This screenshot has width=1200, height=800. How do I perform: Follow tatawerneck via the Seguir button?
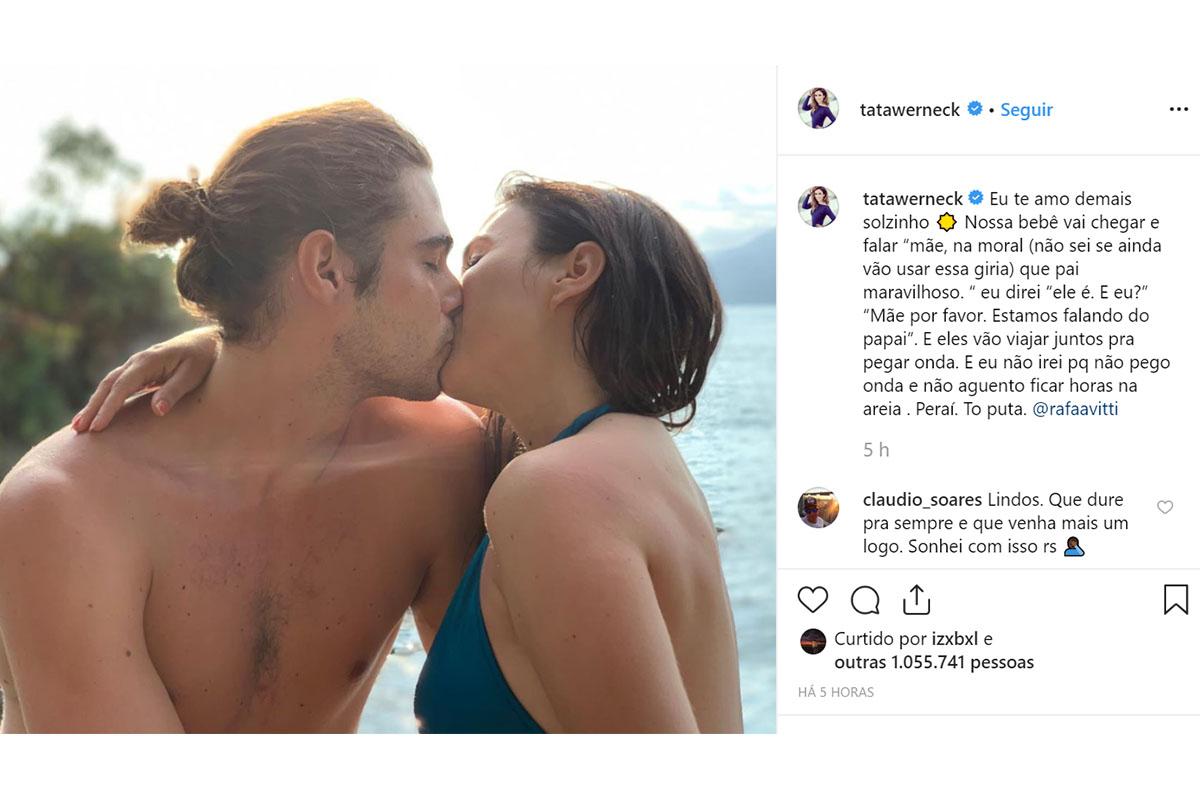point(1026,110)
